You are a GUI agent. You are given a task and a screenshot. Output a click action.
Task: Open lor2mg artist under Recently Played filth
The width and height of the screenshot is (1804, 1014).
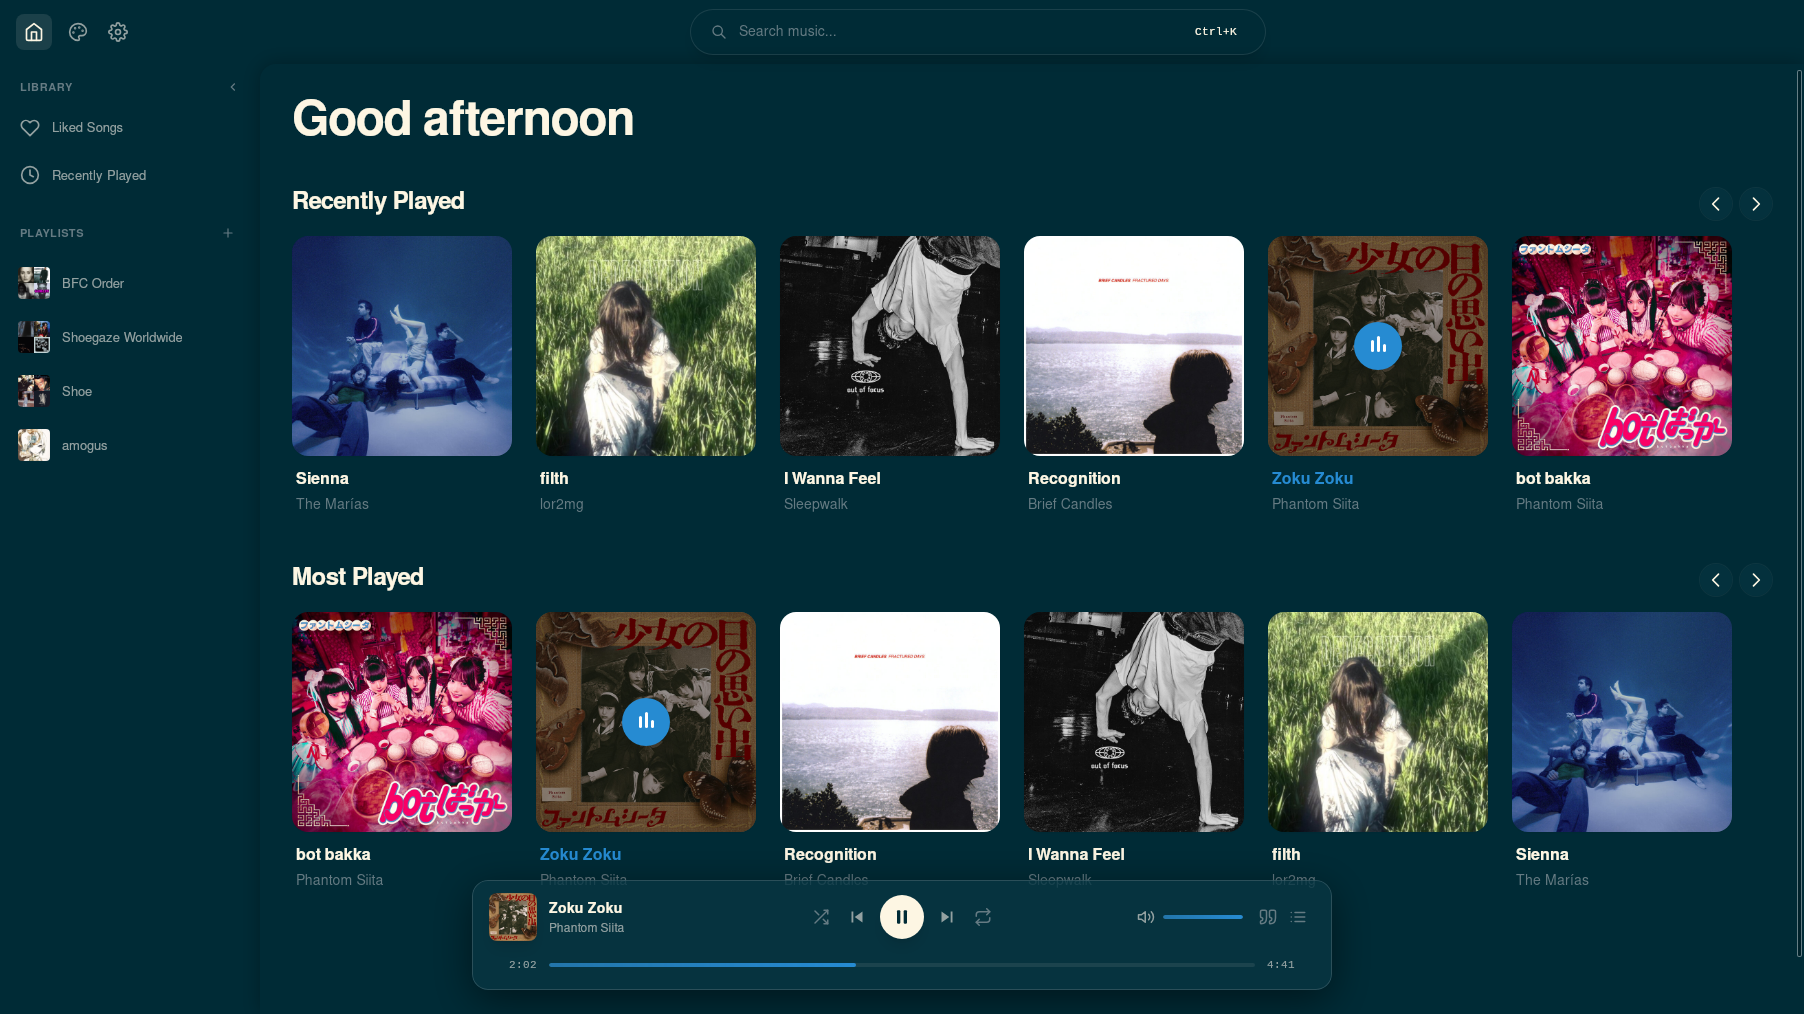tap(561, 504)
